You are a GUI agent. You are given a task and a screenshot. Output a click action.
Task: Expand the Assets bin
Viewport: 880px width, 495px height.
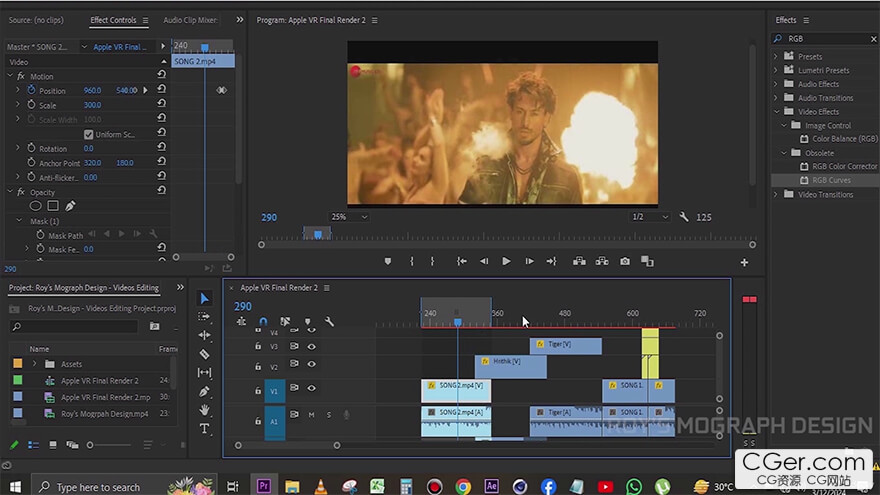point(34,364)
